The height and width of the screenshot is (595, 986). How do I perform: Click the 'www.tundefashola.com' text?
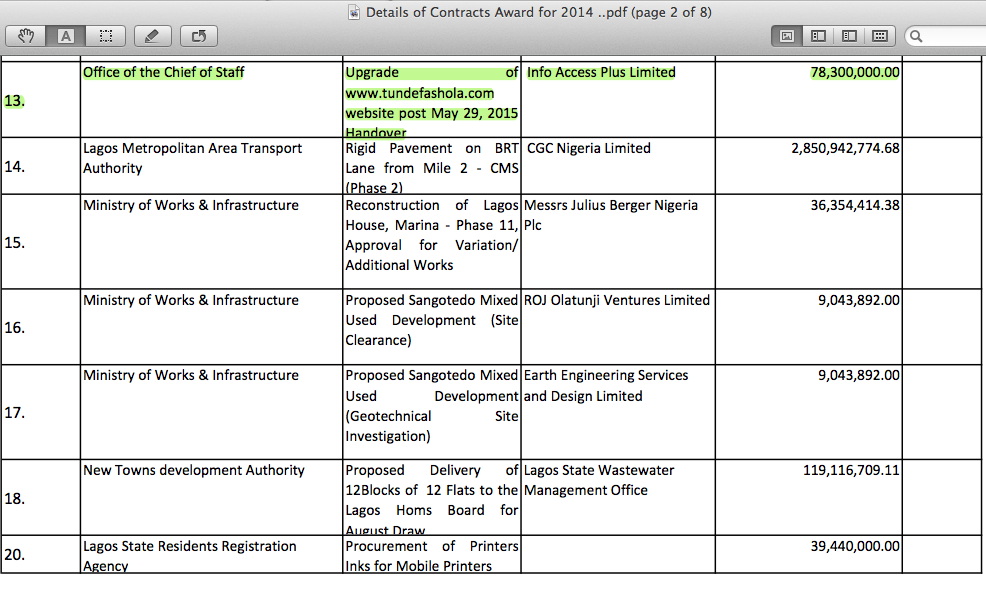point(419,93)
